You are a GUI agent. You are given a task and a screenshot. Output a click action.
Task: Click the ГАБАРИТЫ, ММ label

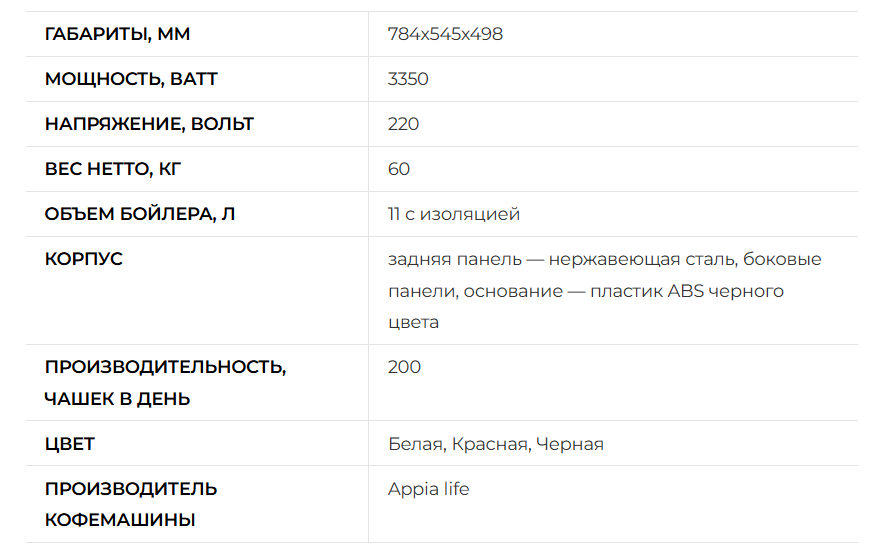(x=117, y=34)
